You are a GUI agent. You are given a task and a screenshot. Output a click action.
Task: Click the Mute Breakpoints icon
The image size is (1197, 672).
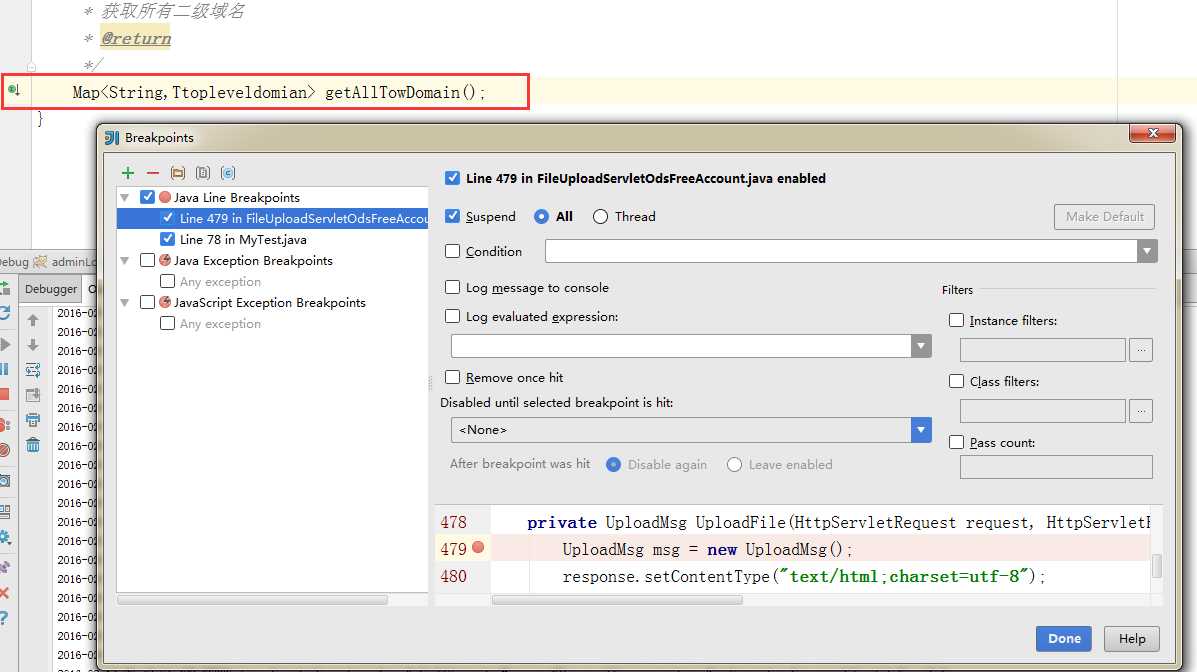tap(5, 450)
